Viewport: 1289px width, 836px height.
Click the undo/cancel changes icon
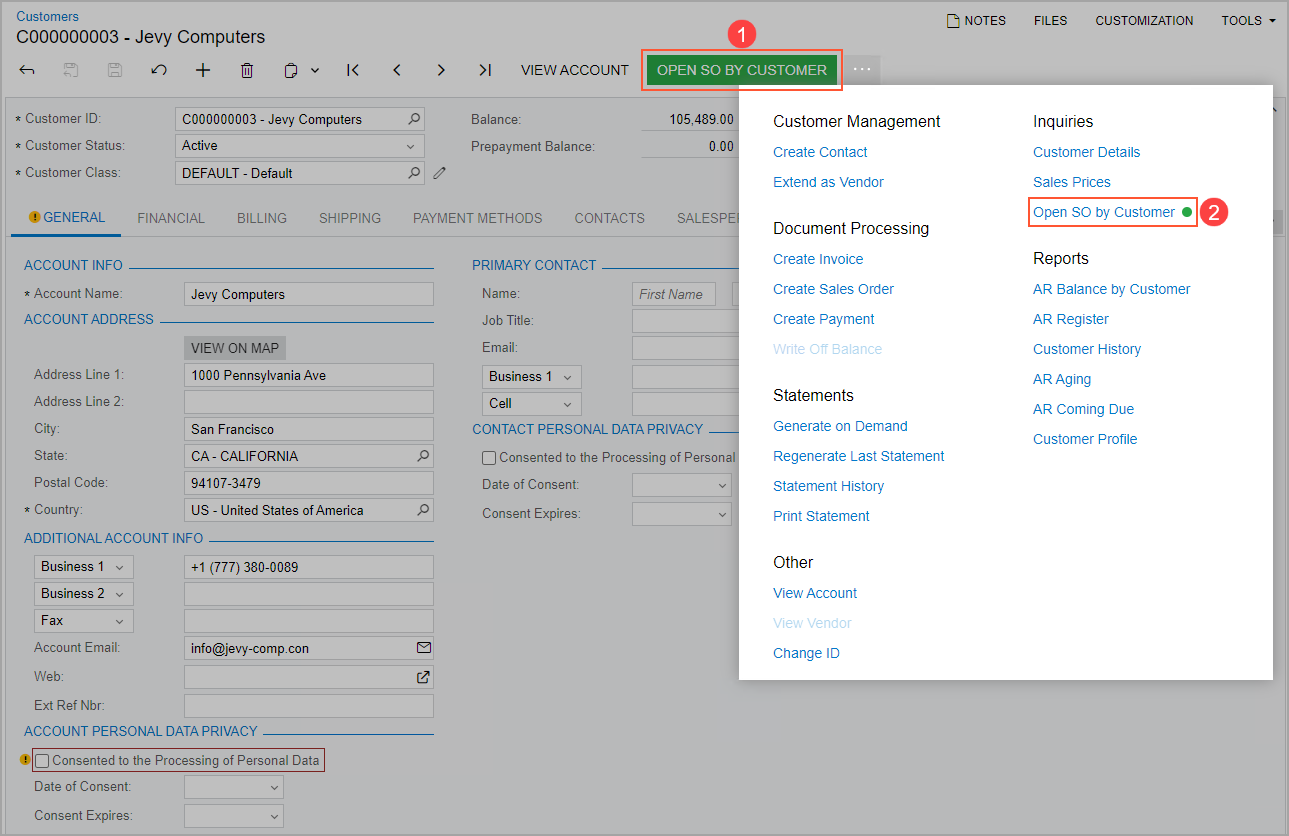[159, 70]
